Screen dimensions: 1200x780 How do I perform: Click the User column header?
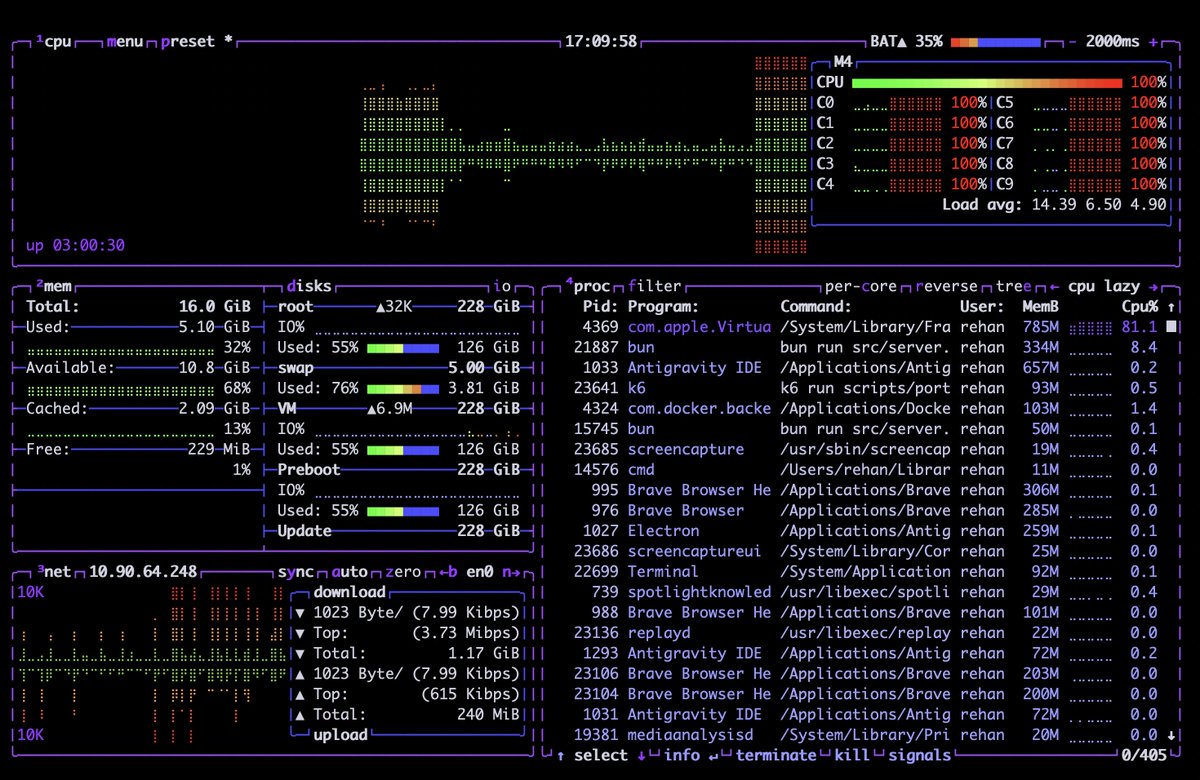[x=982, y=306]
